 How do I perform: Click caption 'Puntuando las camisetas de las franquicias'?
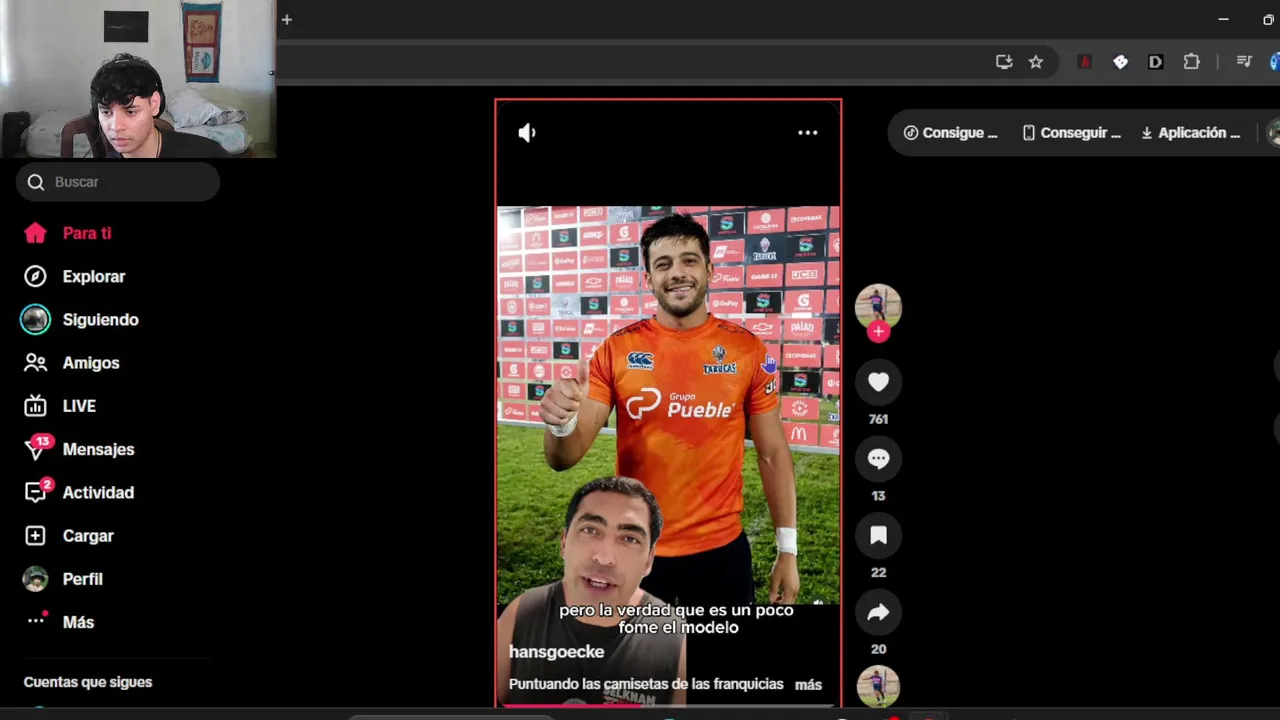tap(646, 684)
